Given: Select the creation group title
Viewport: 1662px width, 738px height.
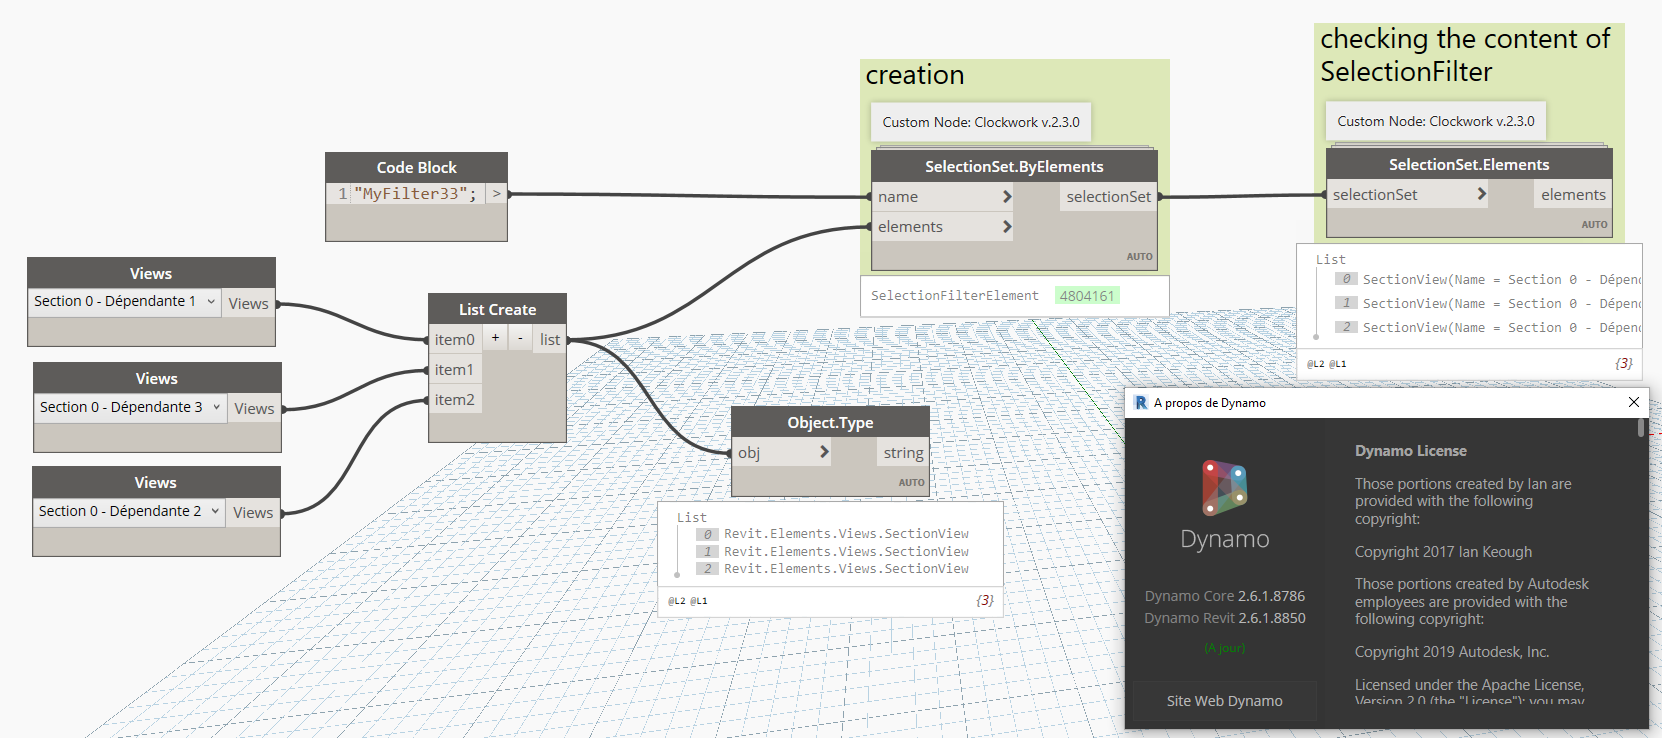Looking at the screenshot, I should (915, 75).
